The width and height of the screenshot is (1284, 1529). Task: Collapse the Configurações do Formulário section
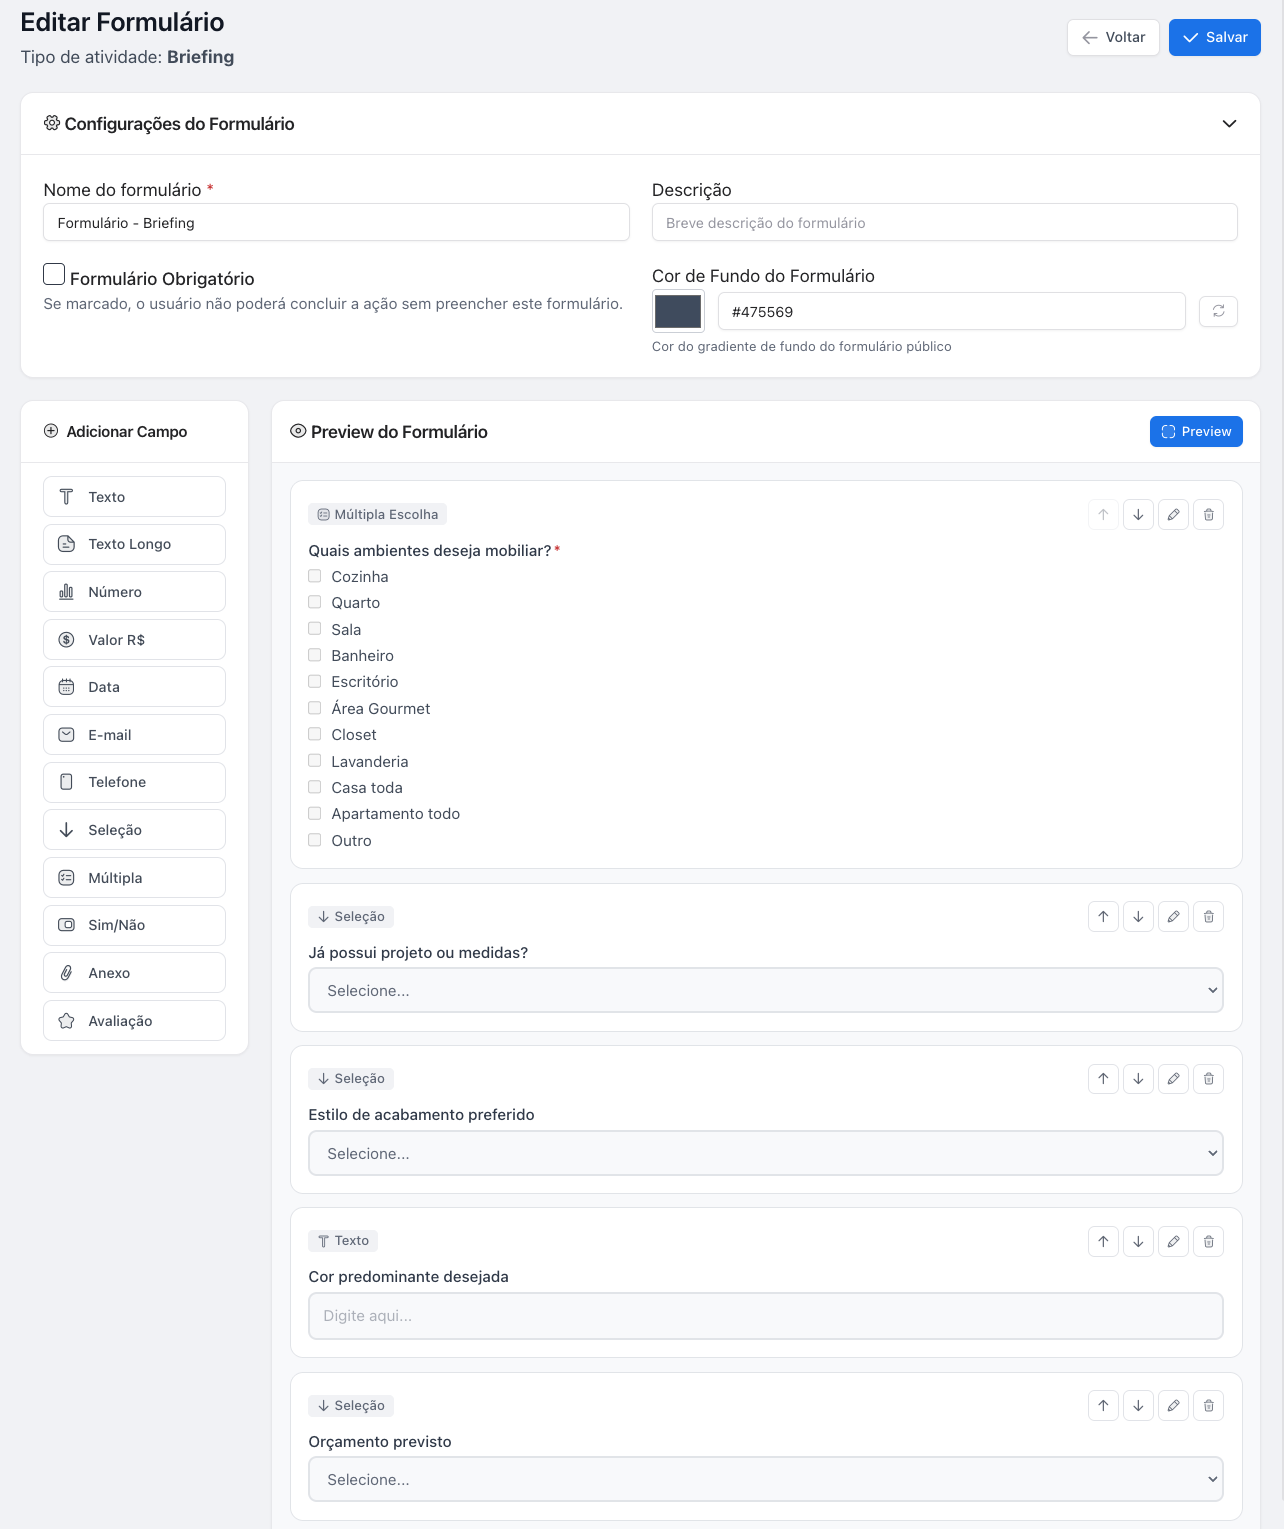tap(1229, 124)
